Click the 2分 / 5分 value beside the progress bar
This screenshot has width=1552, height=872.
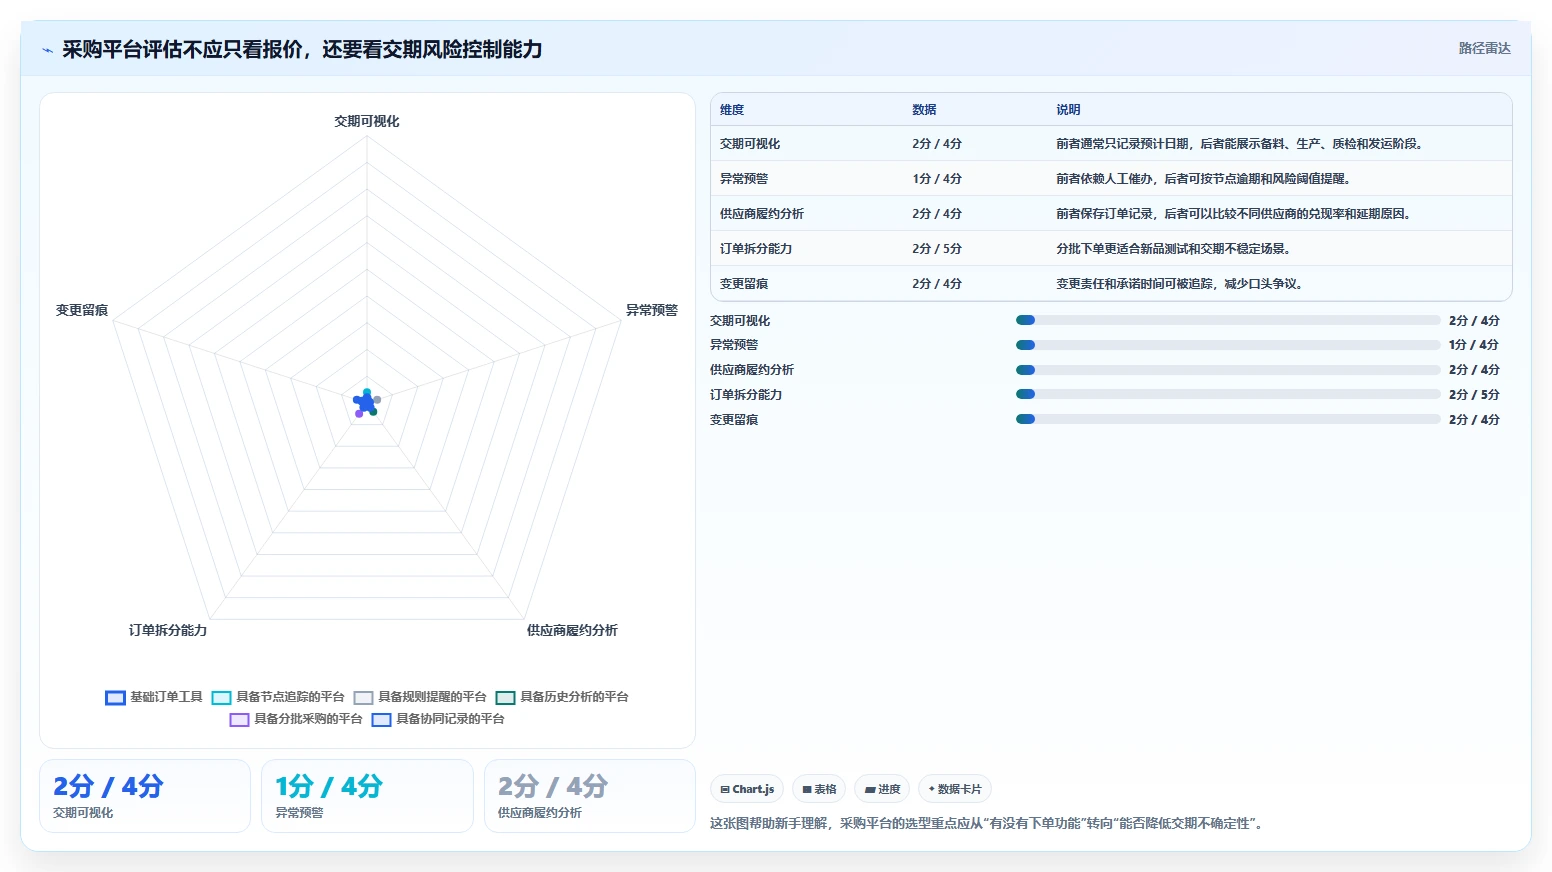(1474, 395)
